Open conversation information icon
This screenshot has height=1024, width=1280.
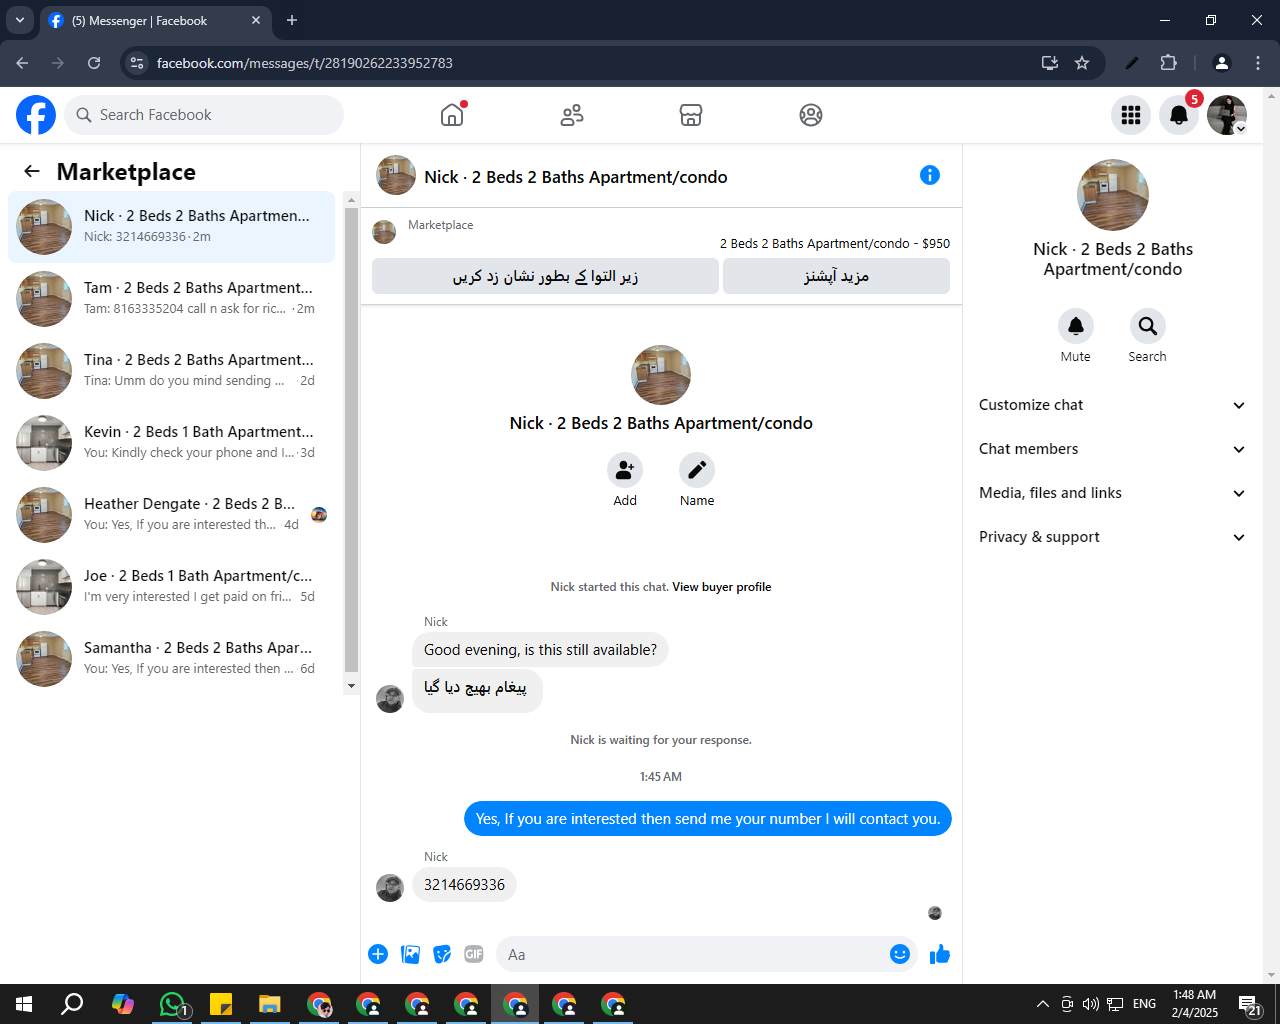point(930,175)
